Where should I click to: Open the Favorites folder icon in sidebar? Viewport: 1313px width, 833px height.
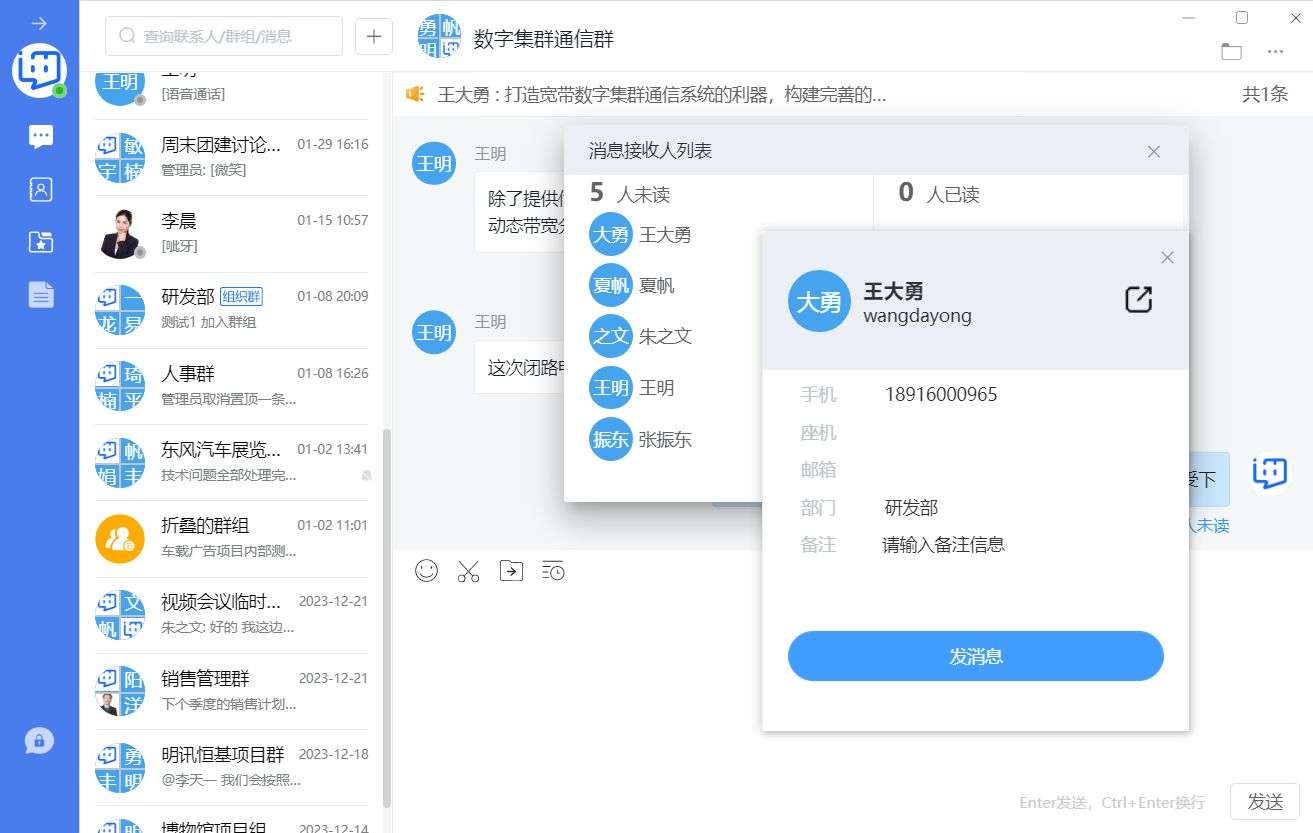click(x=41, y=241)
